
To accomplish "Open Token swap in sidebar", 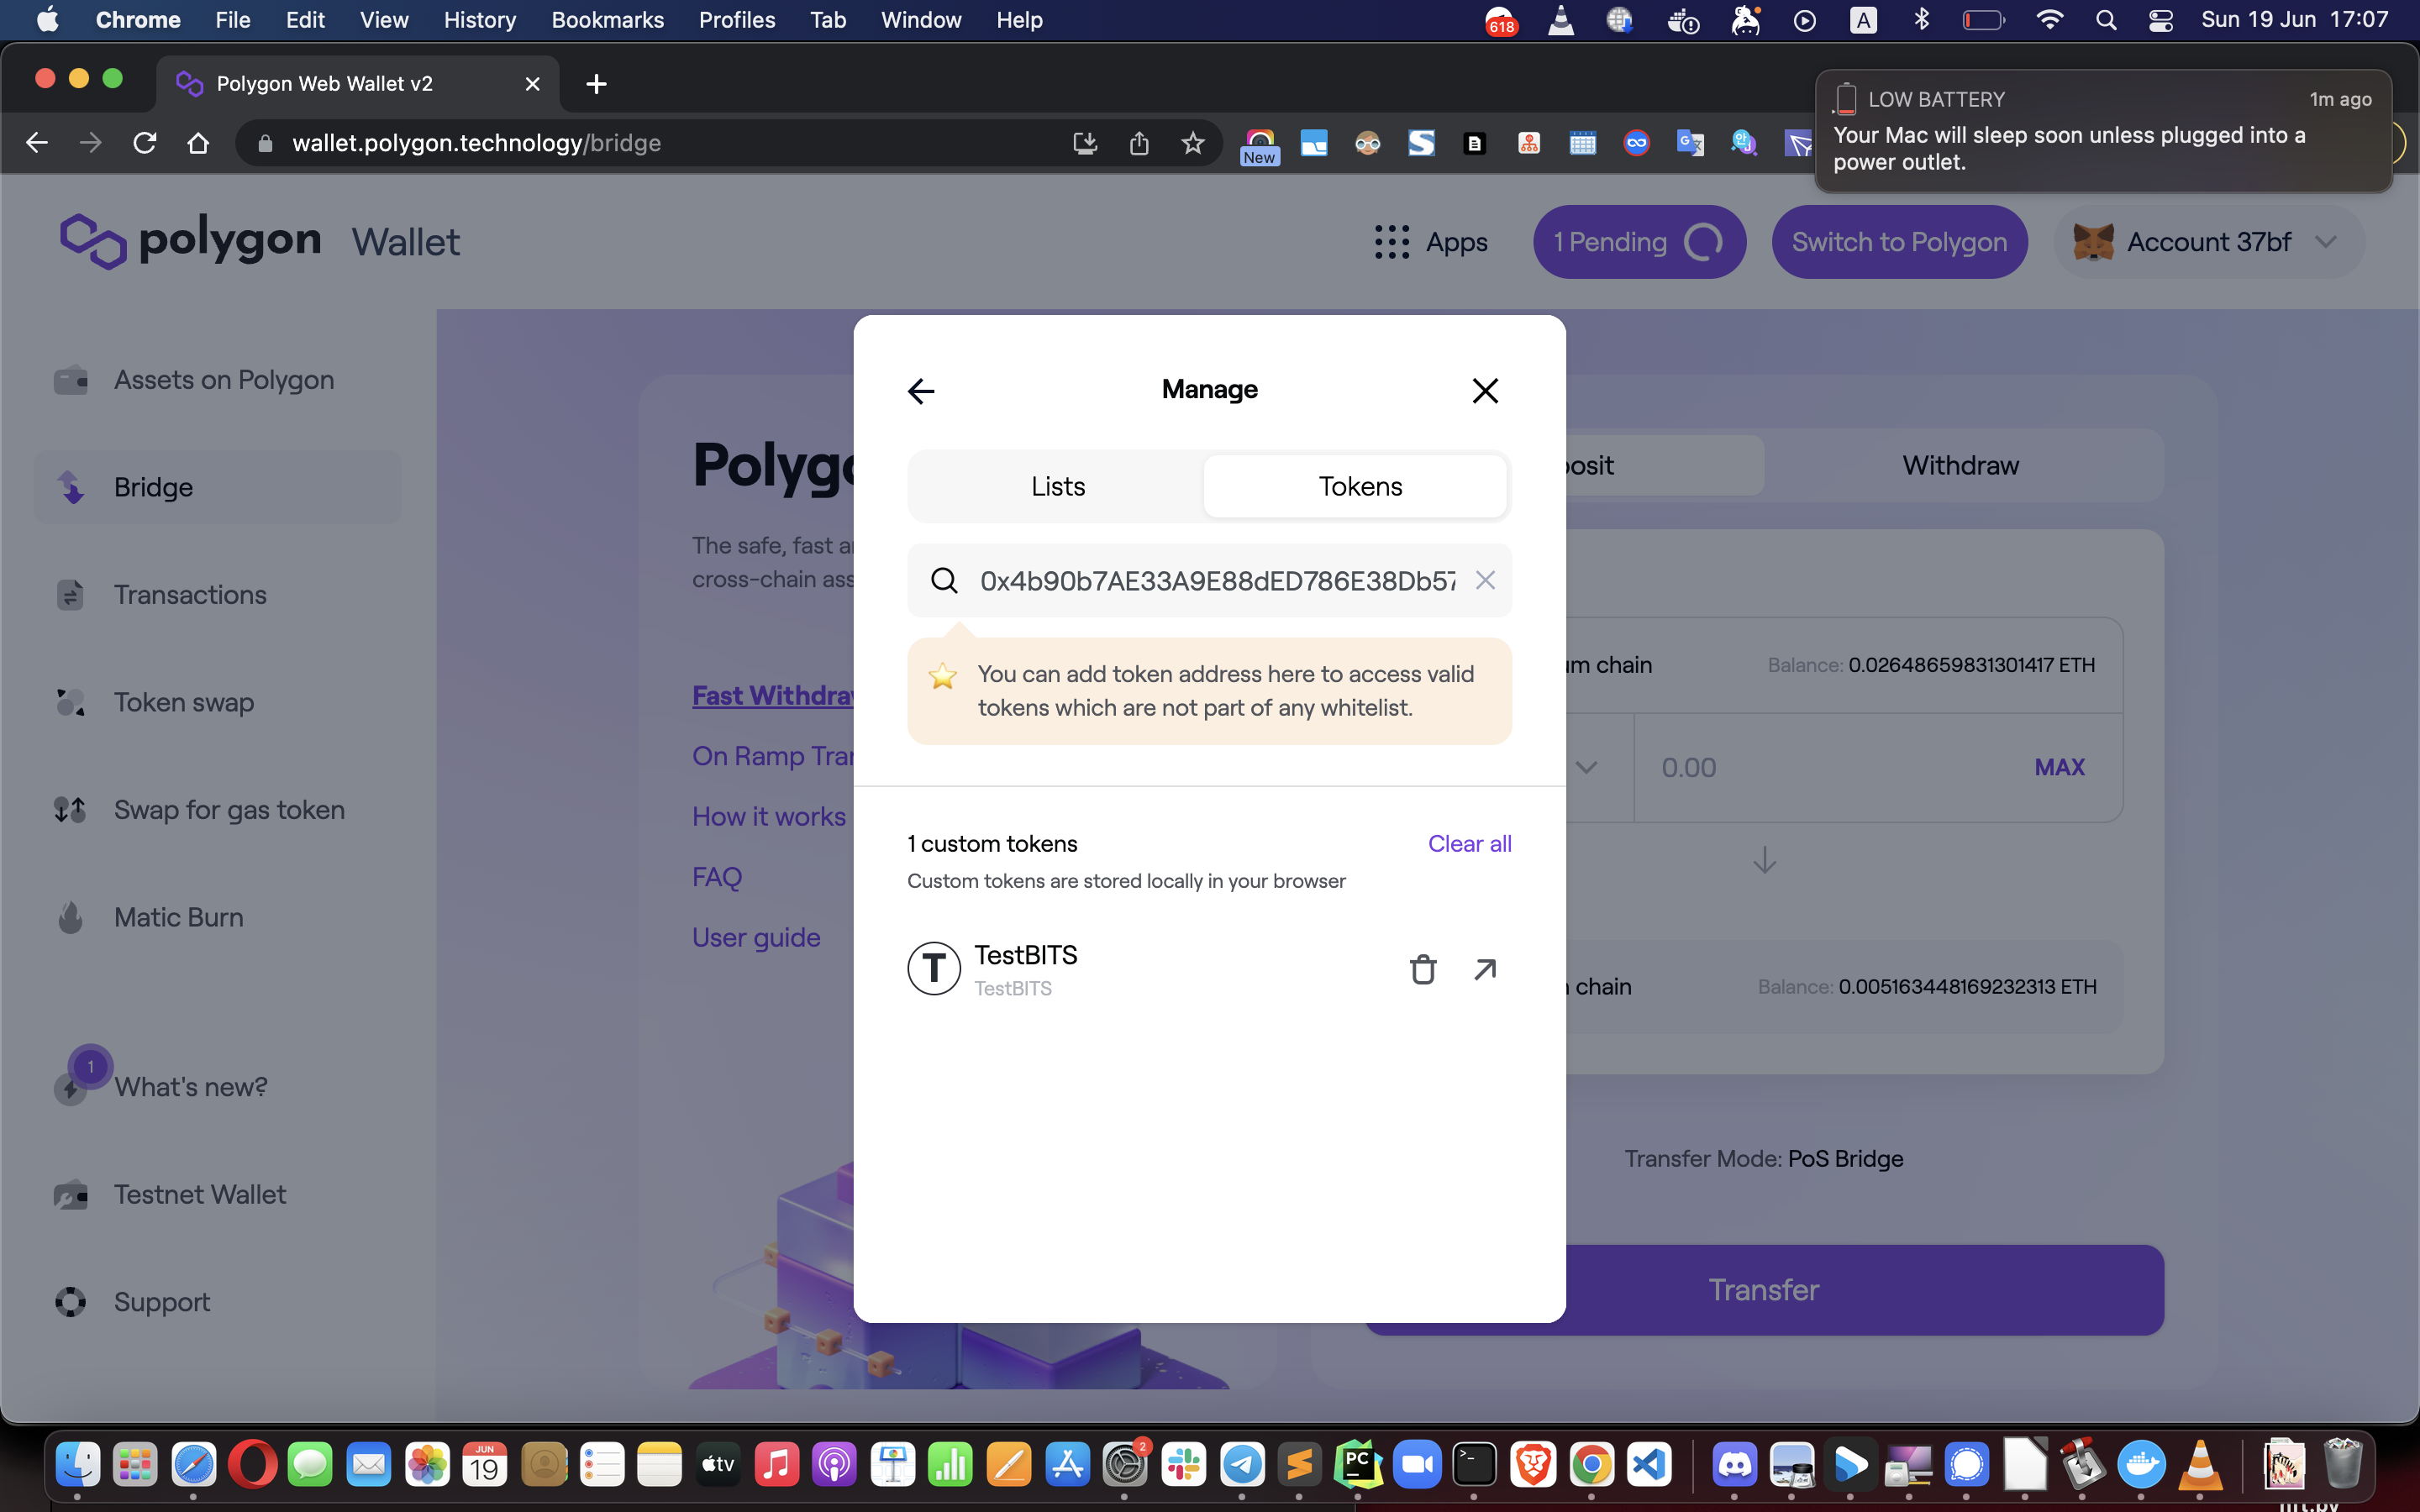I will (x=184, y=702).
